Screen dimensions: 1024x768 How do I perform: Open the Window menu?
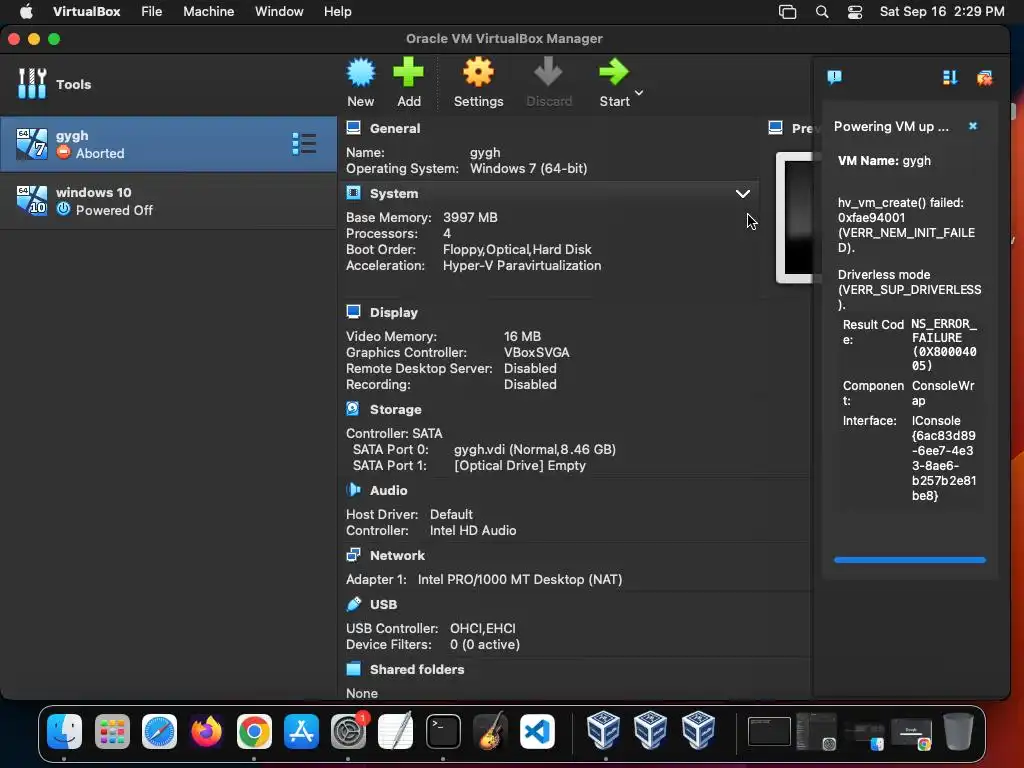(x=279, y=12)
